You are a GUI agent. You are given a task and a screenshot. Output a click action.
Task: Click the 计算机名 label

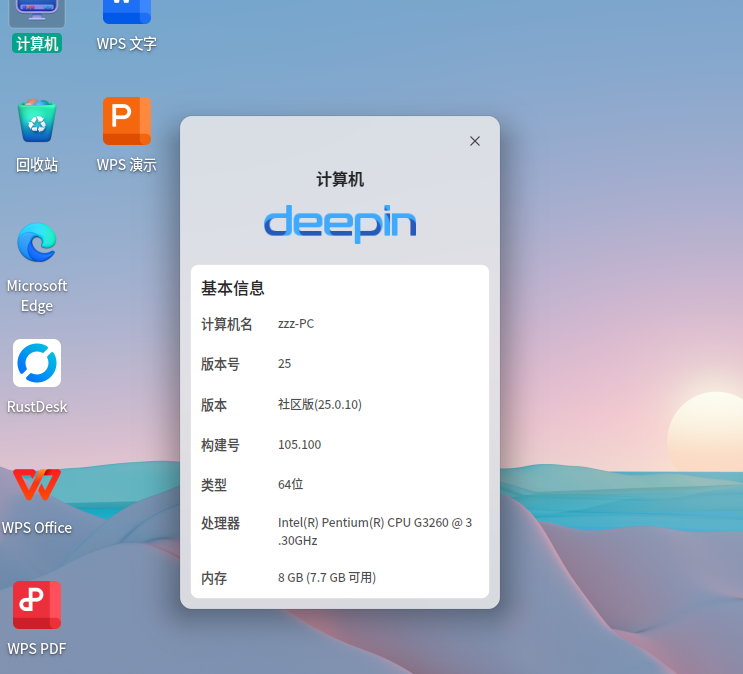pyautogui.click(x=227, y=324)
